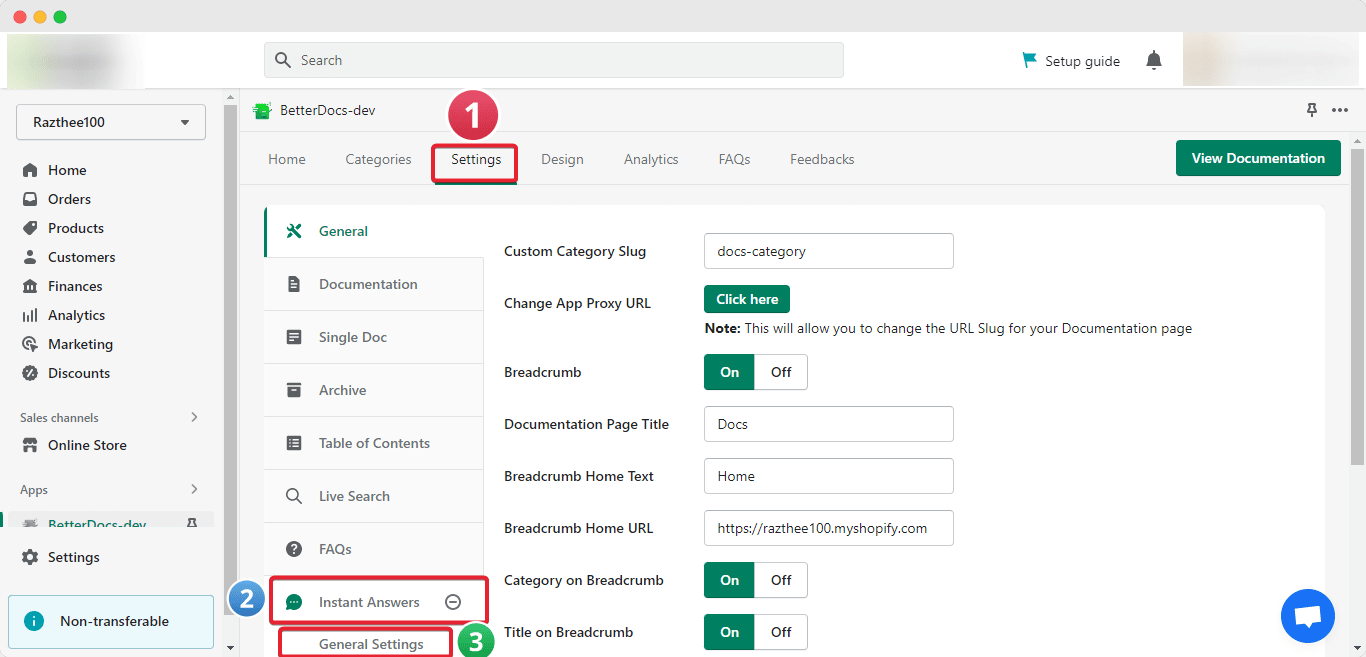Click the Custom Category Slug field

pos(829,251)
